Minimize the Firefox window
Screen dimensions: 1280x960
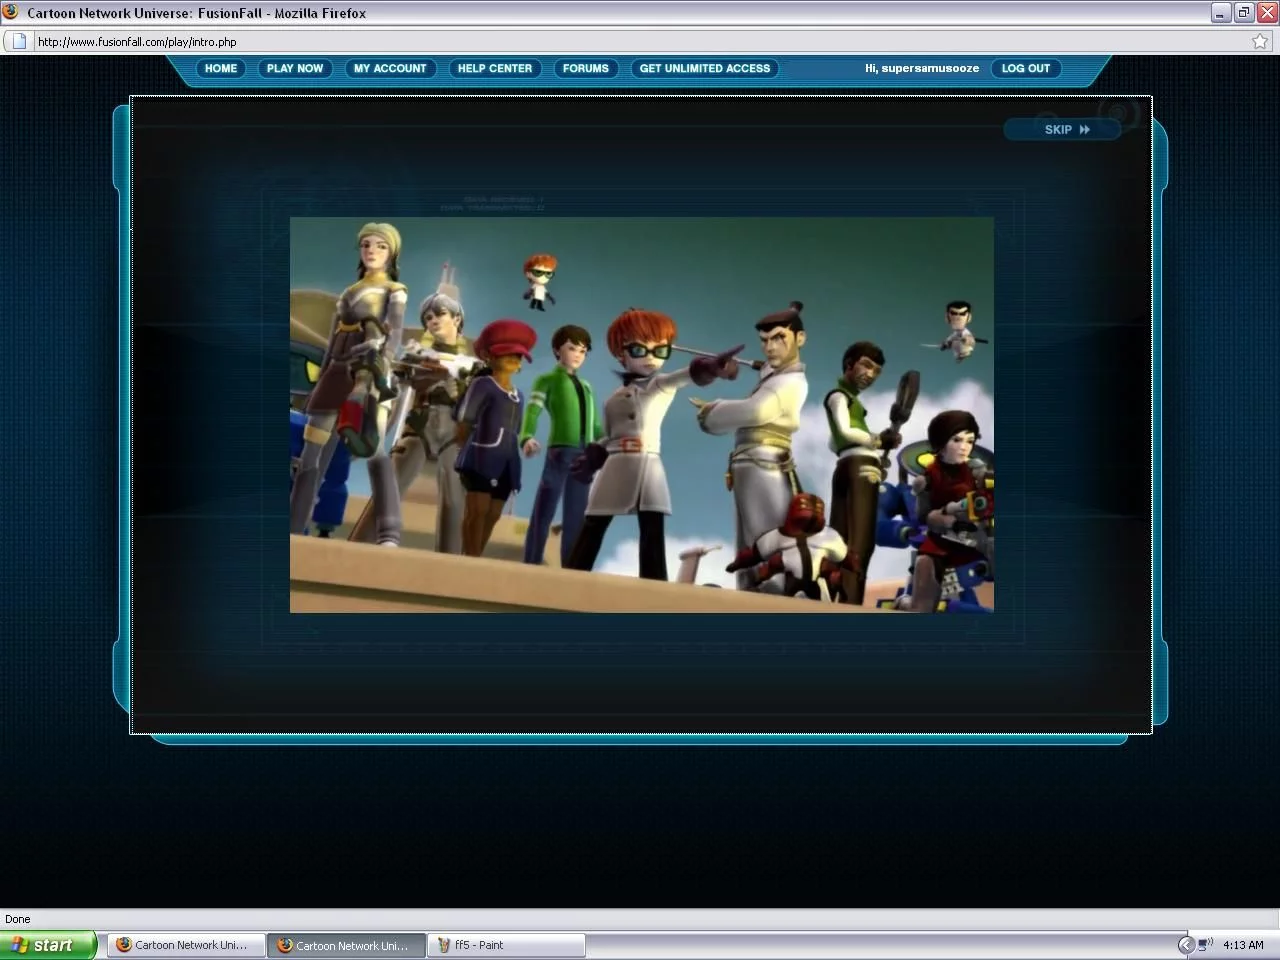[1221, 13]
